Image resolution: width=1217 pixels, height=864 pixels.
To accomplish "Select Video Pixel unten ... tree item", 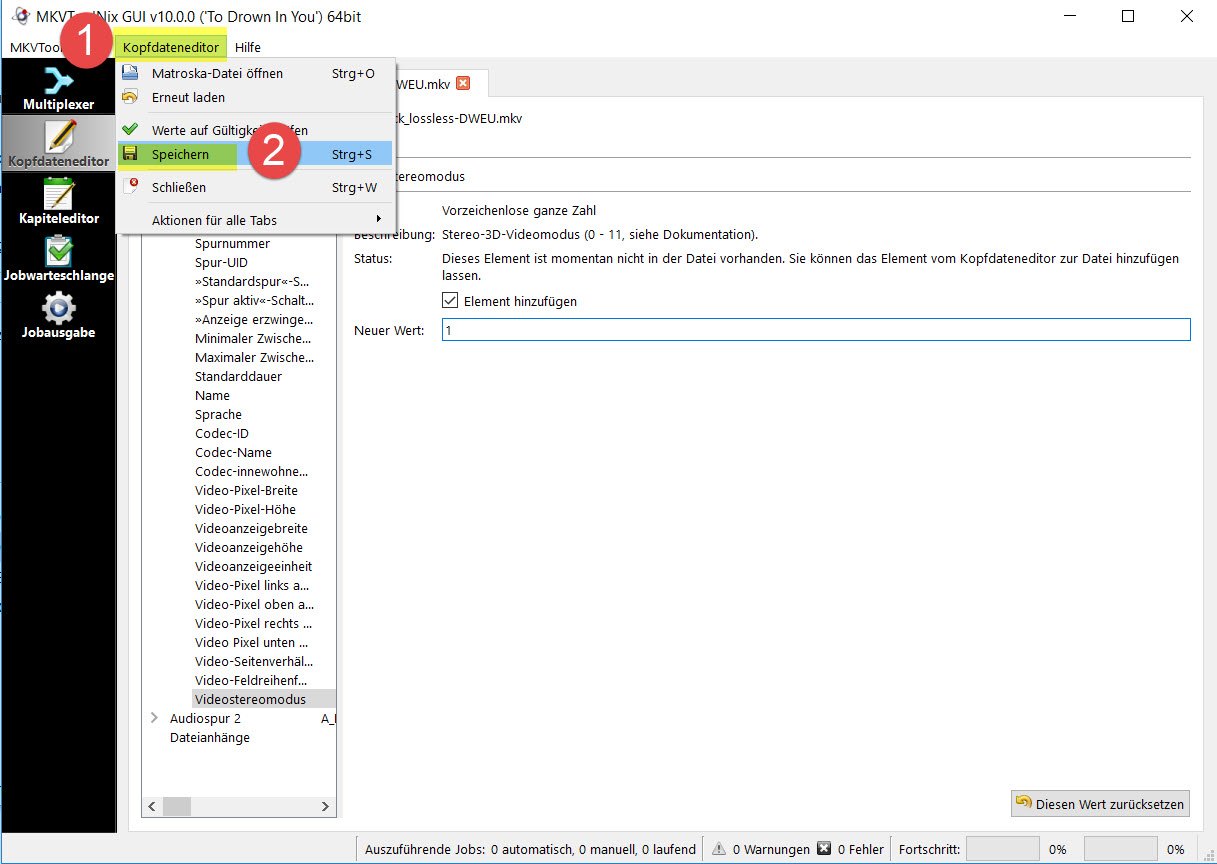I will point(252,642).
